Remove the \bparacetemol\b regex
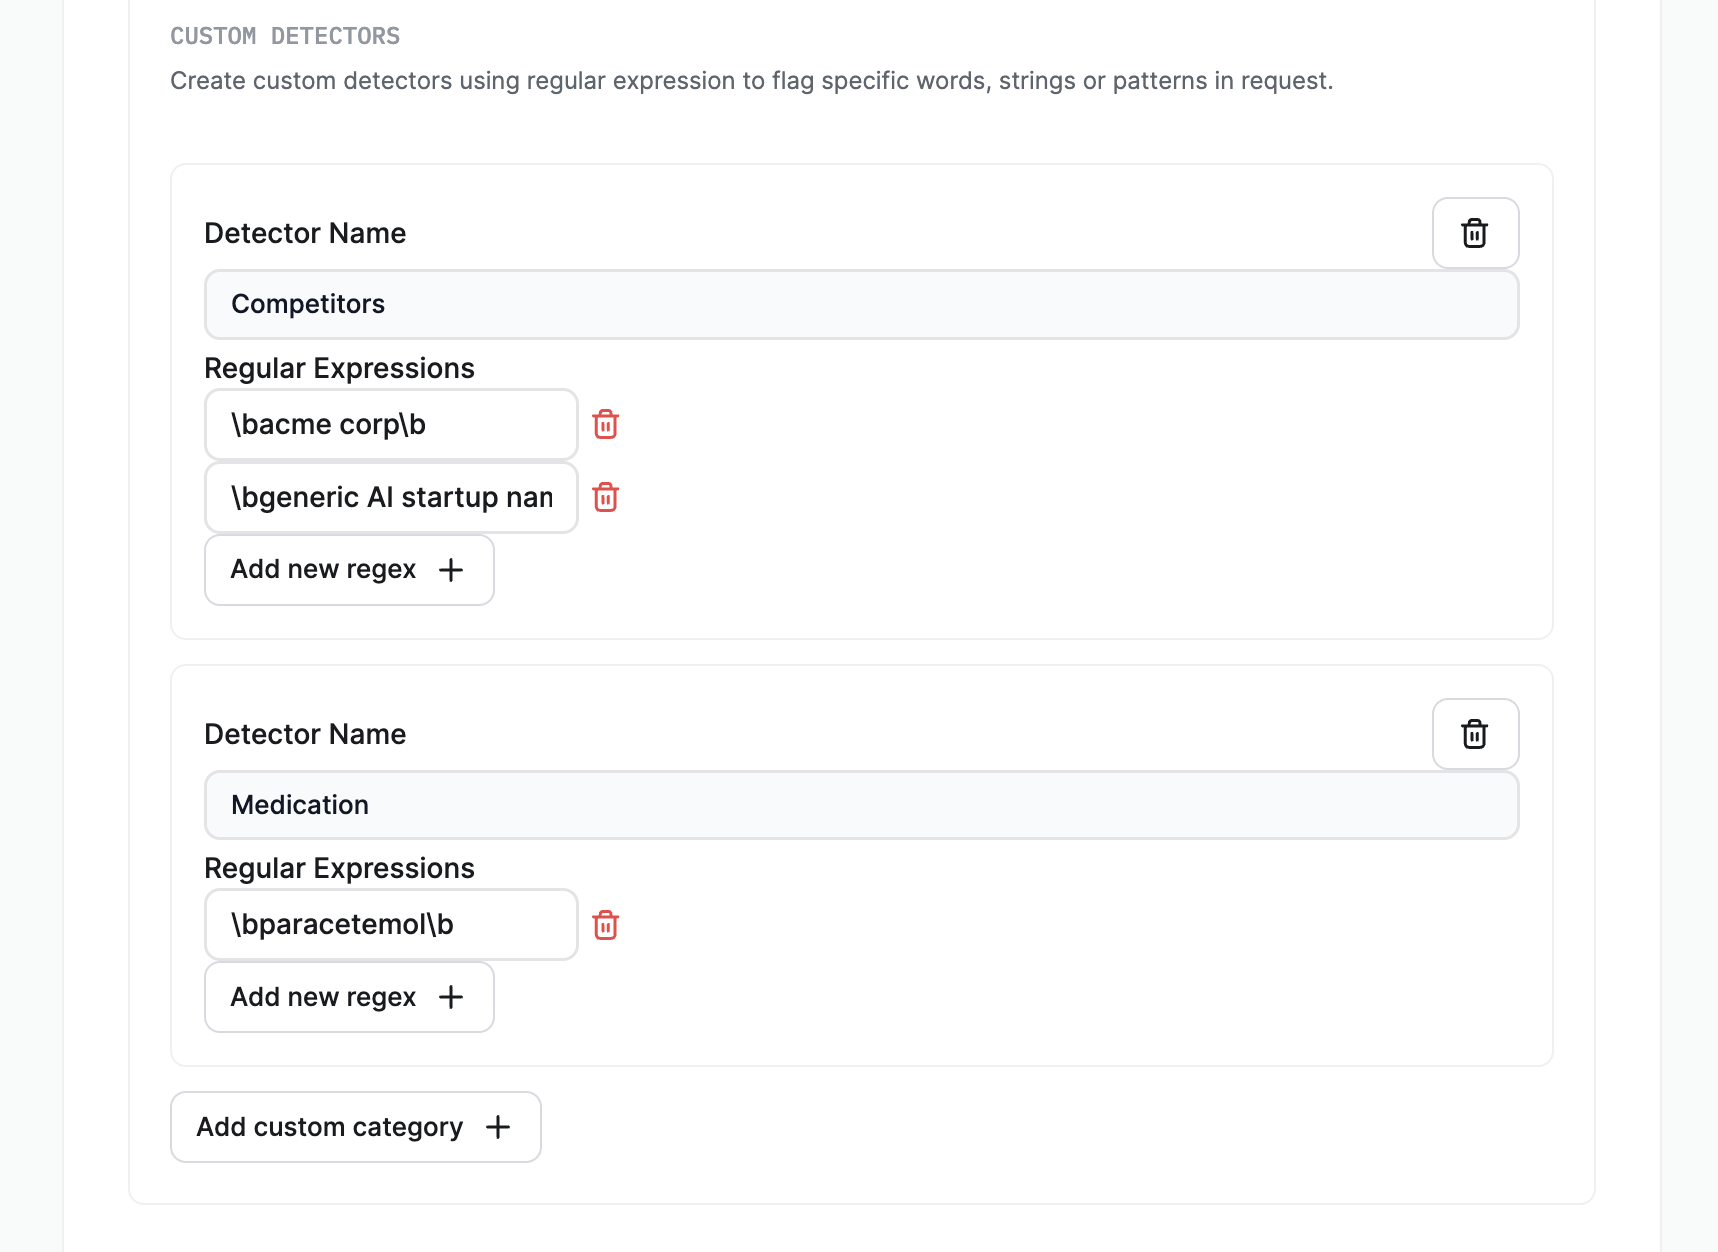1718x1252 pixels. (605, 925)
